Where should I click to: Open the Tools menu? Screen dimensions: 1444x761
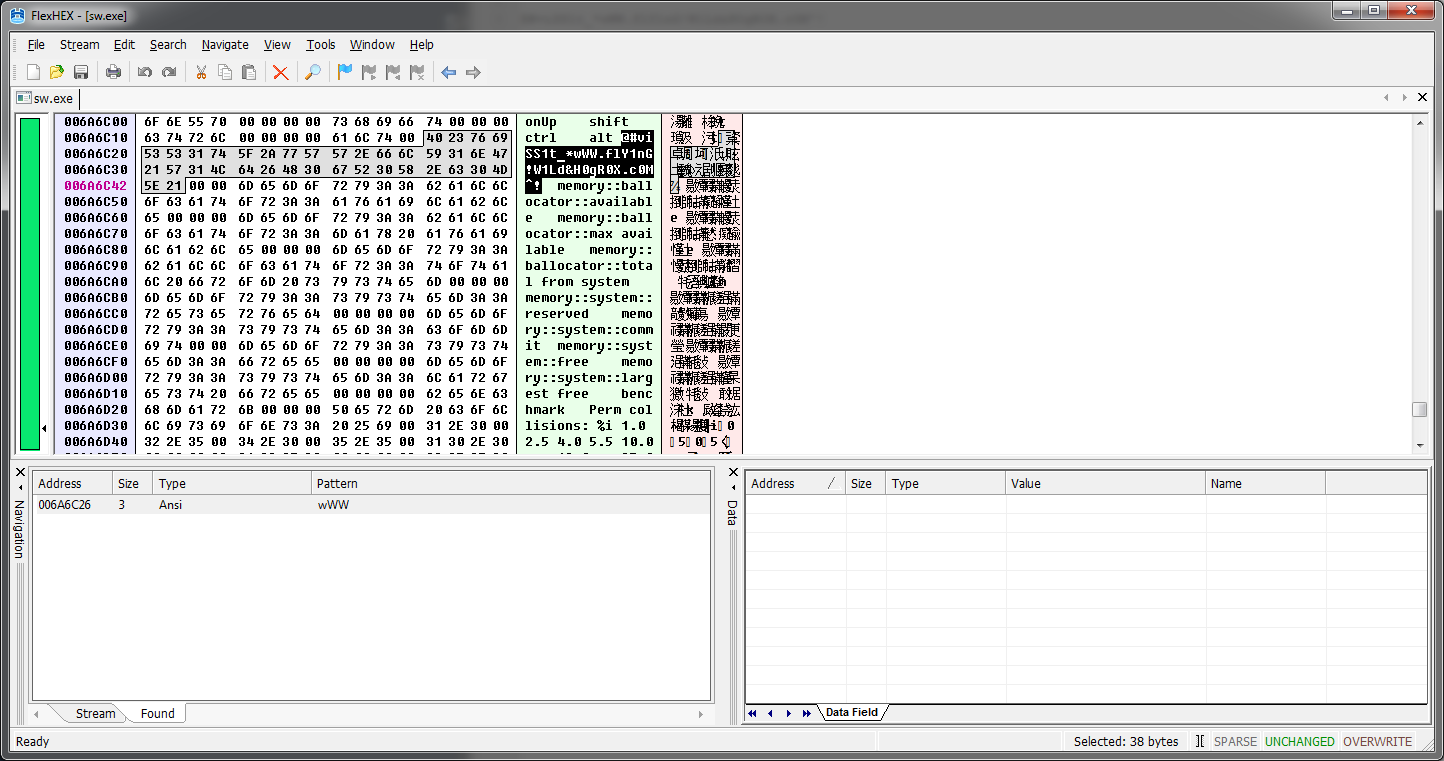321,44
